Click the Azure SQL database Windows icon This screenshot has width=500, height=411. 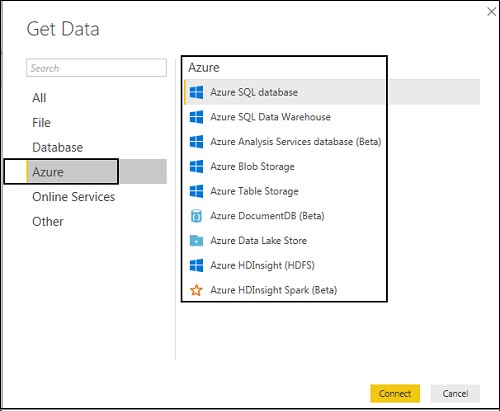[x=196, y=92]
